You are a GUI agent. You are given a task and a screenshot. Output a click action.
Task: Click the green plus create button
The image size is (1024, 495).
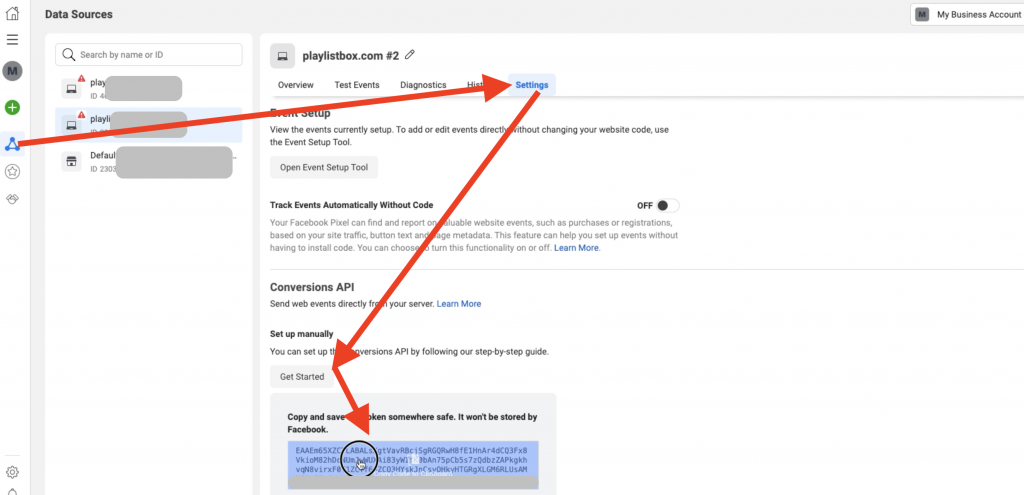(x=13, y=108)
